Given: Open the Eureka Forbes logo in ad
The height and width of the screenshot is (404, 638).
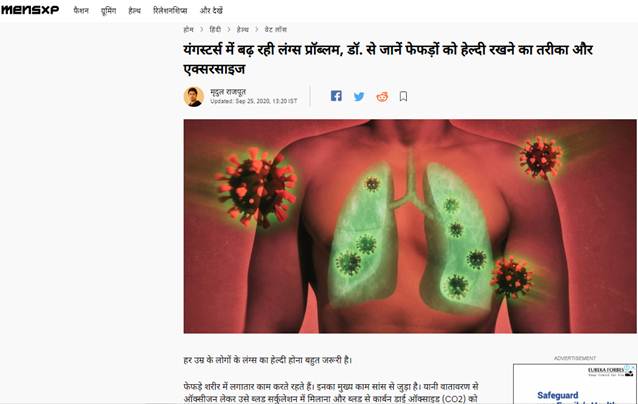Looking at the screenshot, I should (x=610, y=371).
